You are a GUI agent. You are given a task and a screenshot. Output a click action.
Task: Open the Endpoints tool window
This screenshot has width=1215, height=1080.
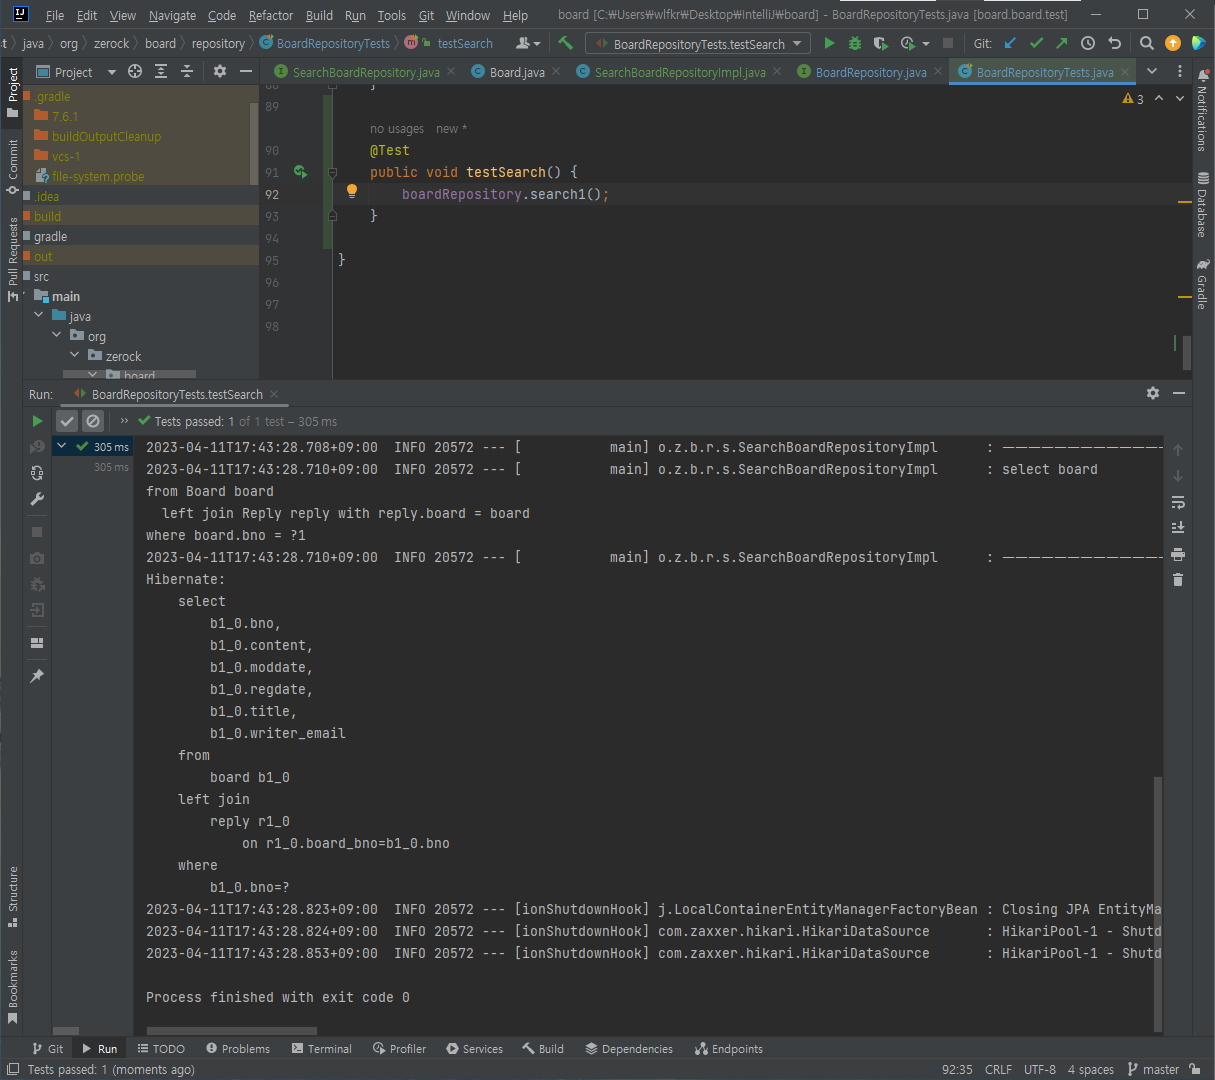[729, 1049]
